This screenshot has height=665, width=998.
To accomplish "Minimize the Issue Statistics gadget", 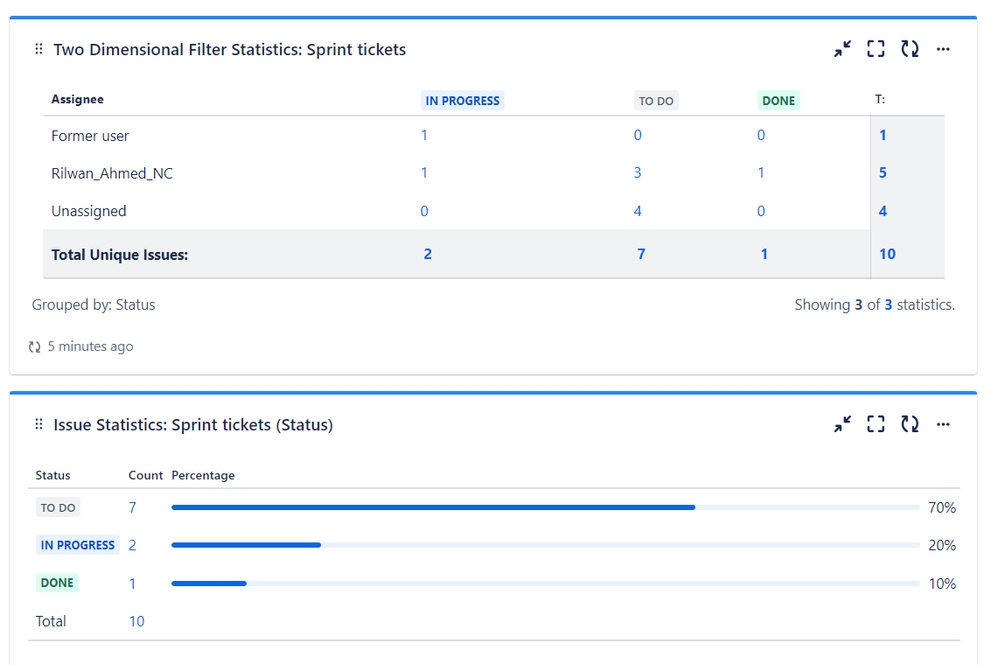I will [x=843, y=425].
